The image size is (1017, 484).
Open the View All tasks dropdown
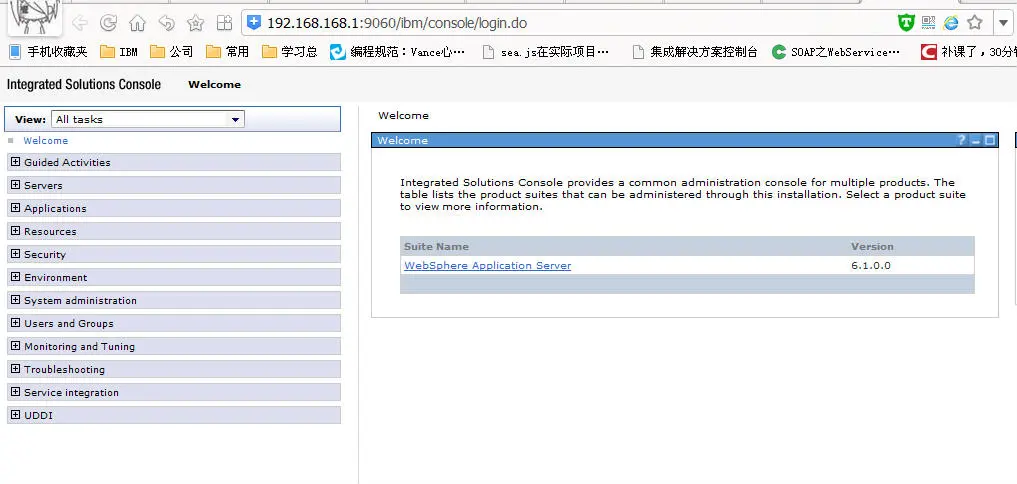pos(148,119)
